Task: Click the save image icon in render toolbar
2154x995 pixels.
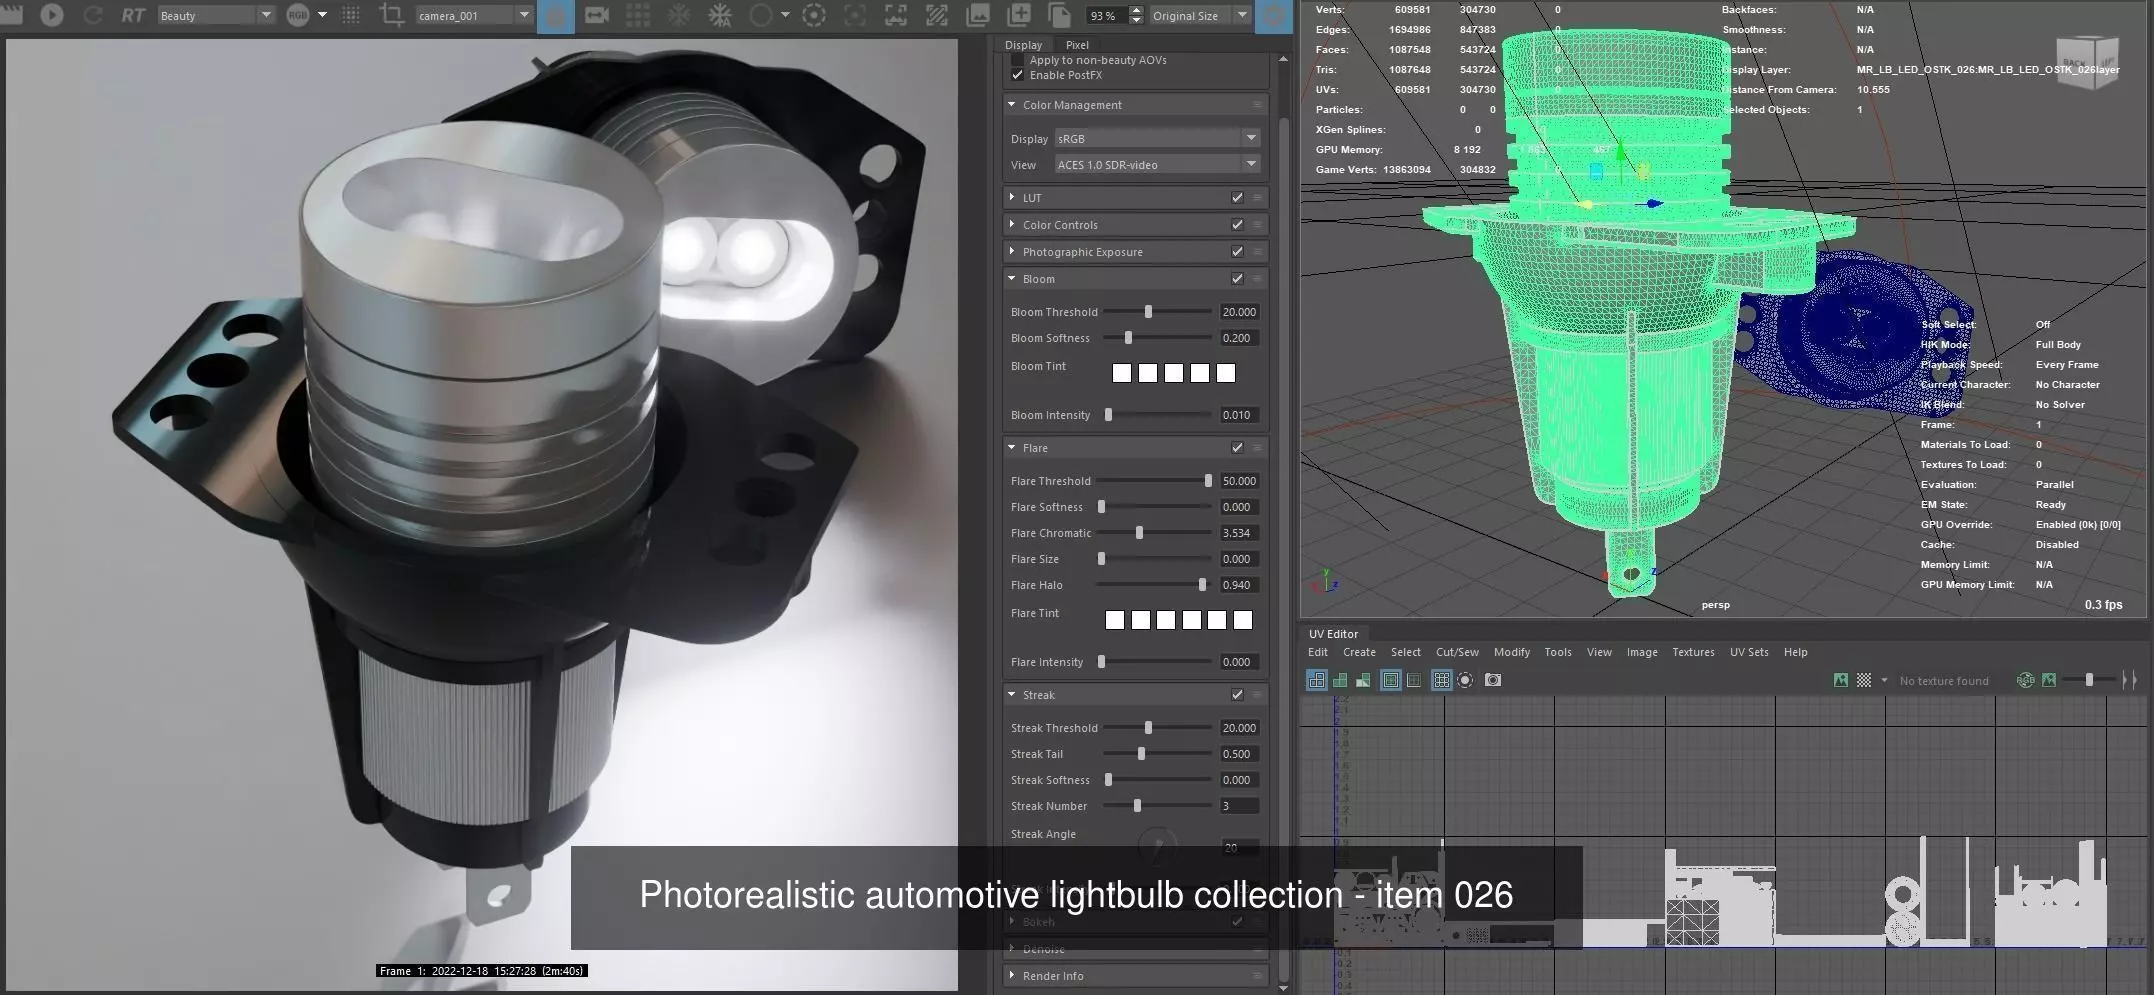Action: click(x=977, y=15)
